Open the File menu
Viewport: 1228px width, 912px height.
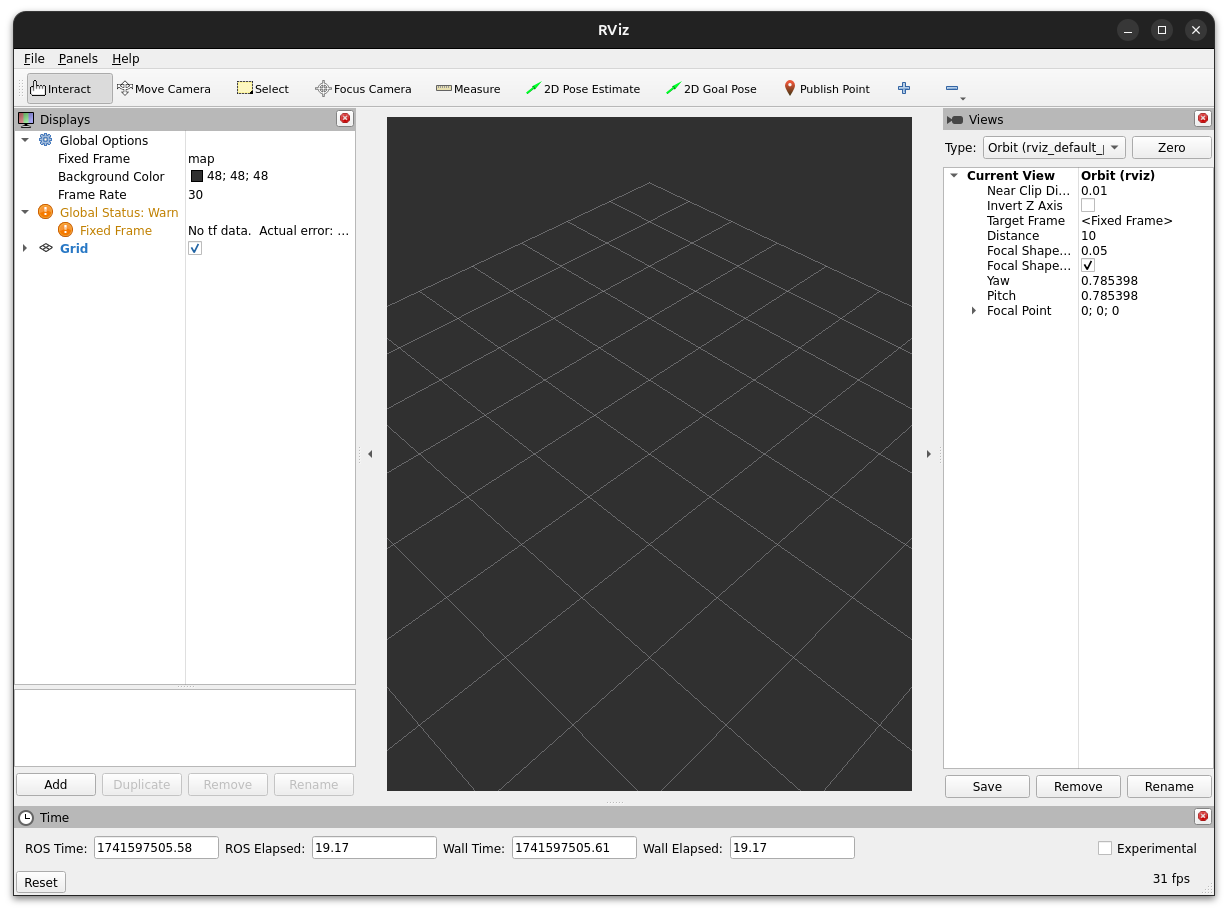tap(34, 59)
